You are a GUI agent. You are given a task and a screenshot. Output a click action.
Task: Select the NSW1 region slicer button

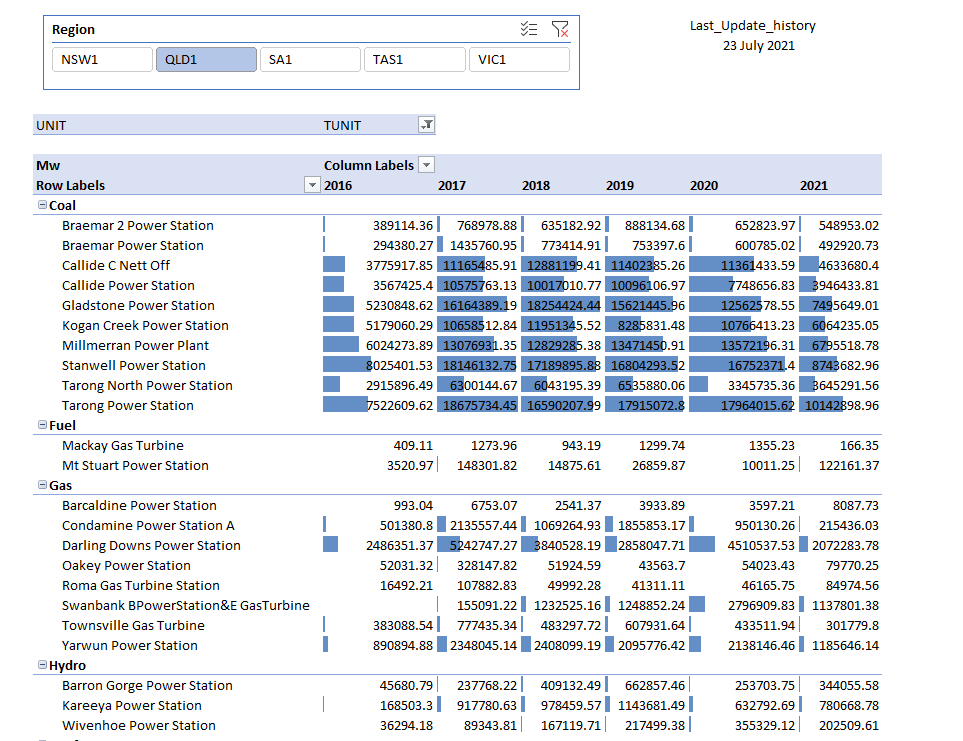(x=102, y=60)
